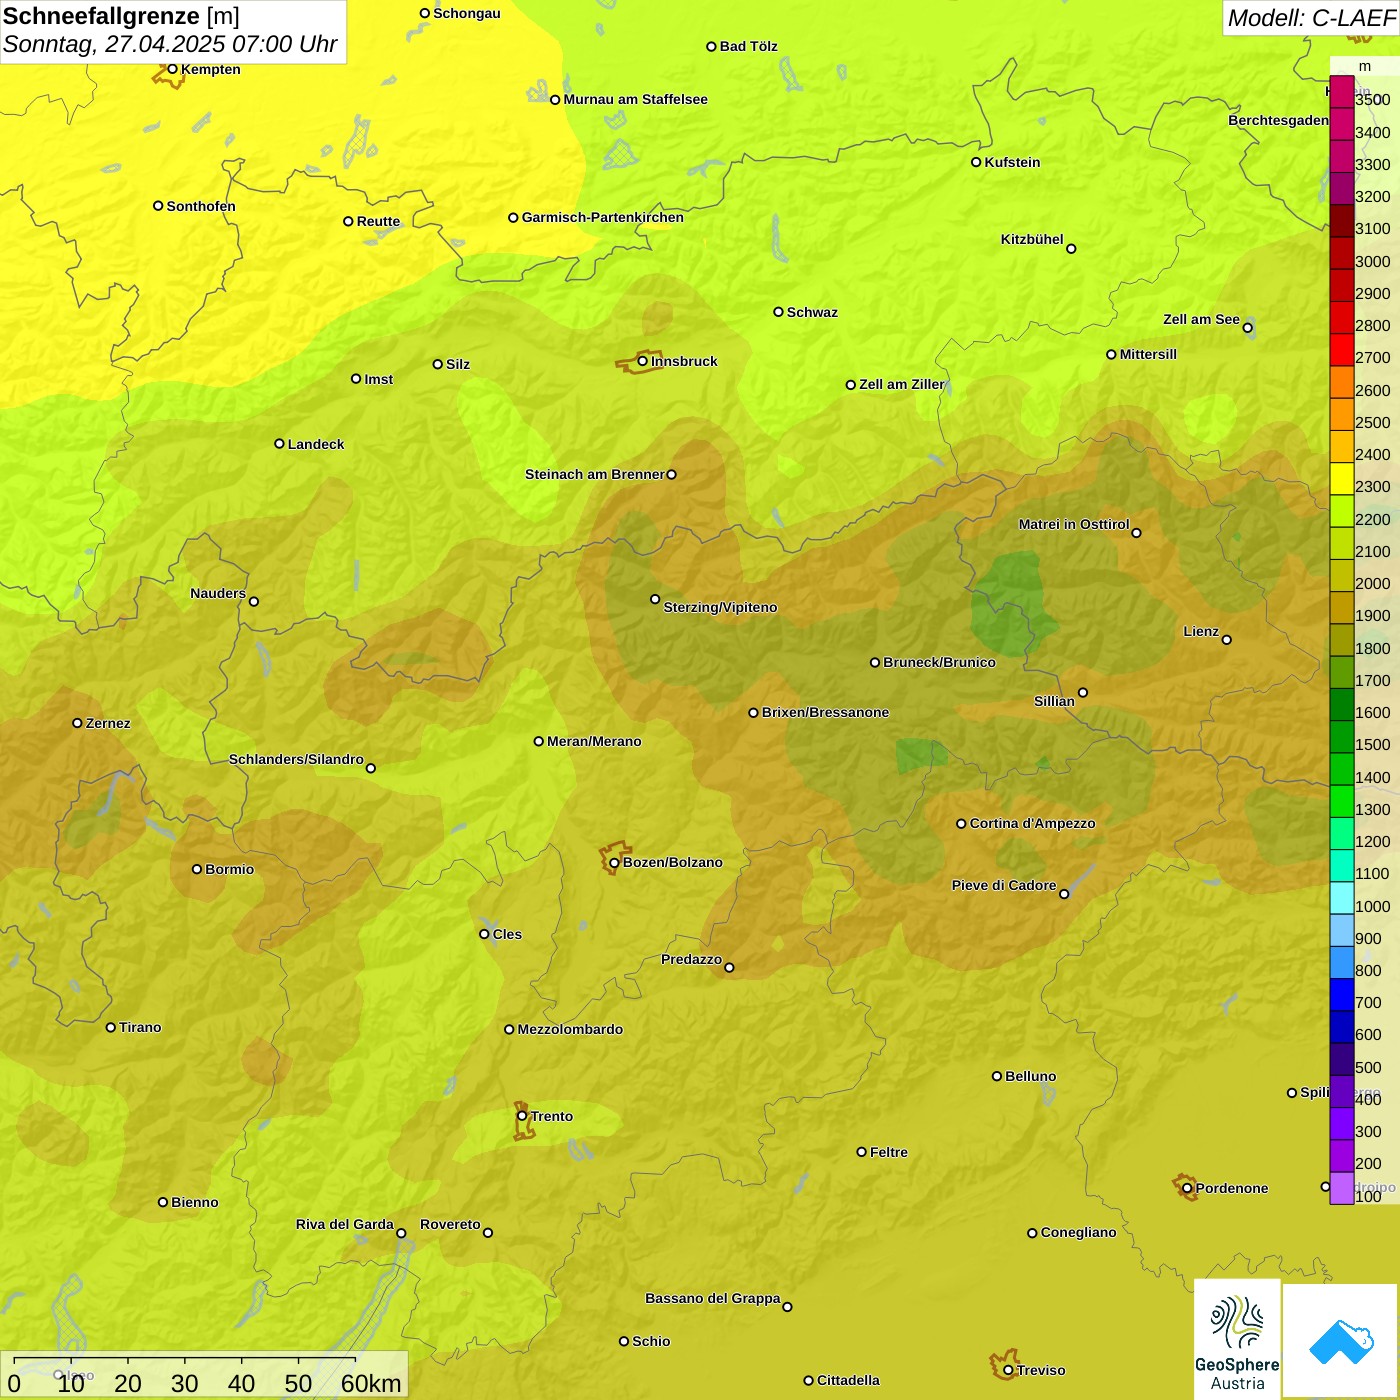Click the Schneefallgrenze [m] map title
The width and height of the screenshot is (1400, 1400).
tap(121, 16)
